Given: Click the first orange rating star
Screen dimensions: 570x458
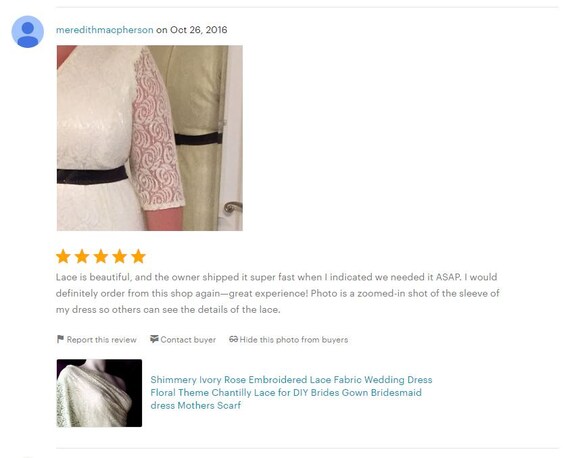Looking at the screenshot, I should click(x=63, y=257).
